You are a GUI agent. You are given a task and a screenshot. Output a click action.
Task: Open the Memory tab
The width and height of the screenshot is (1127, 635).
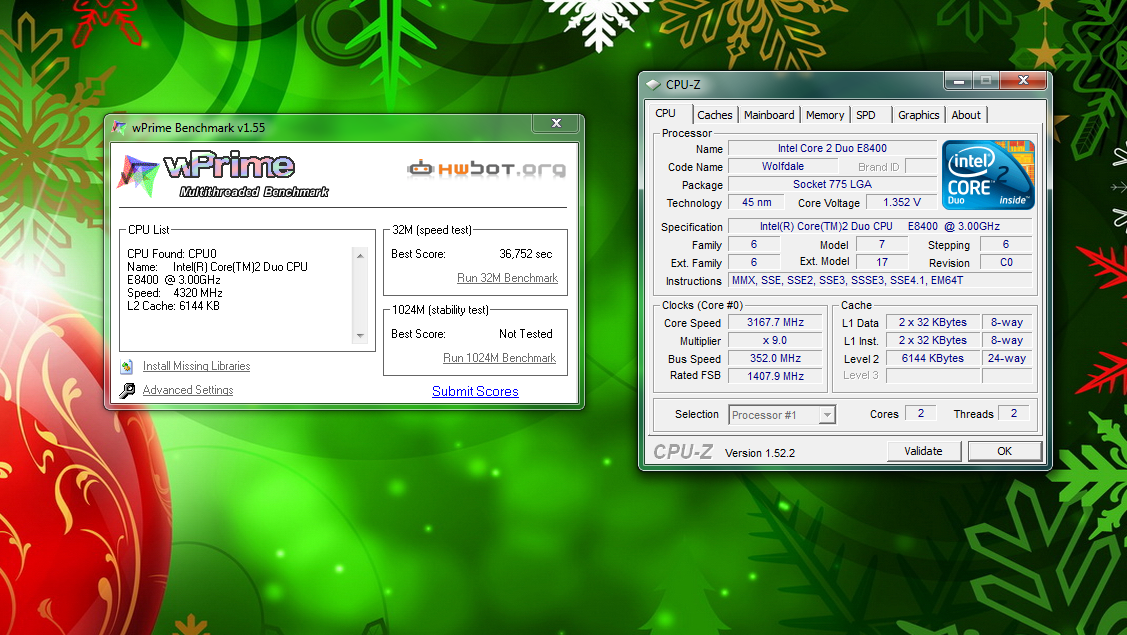tap(824, 115)
